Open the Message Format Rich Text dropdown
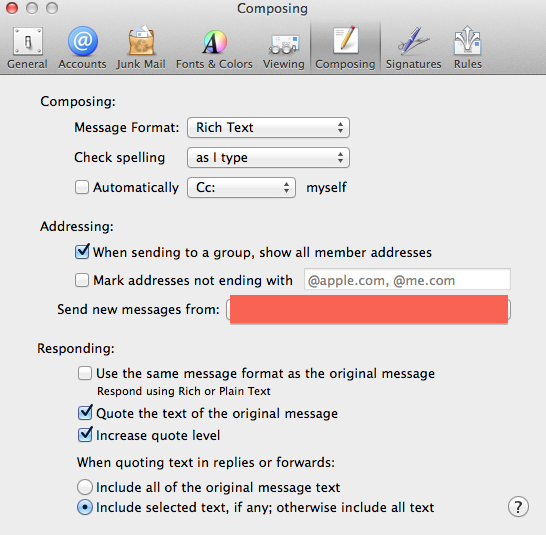 point(268,127)
